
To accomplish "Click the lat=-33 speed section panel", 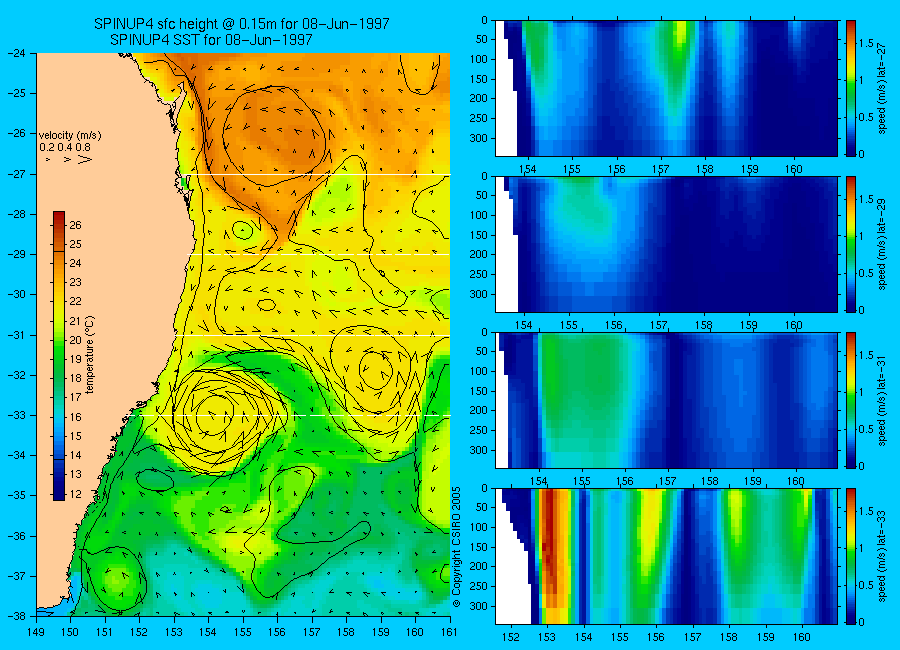I will point(666,556).
